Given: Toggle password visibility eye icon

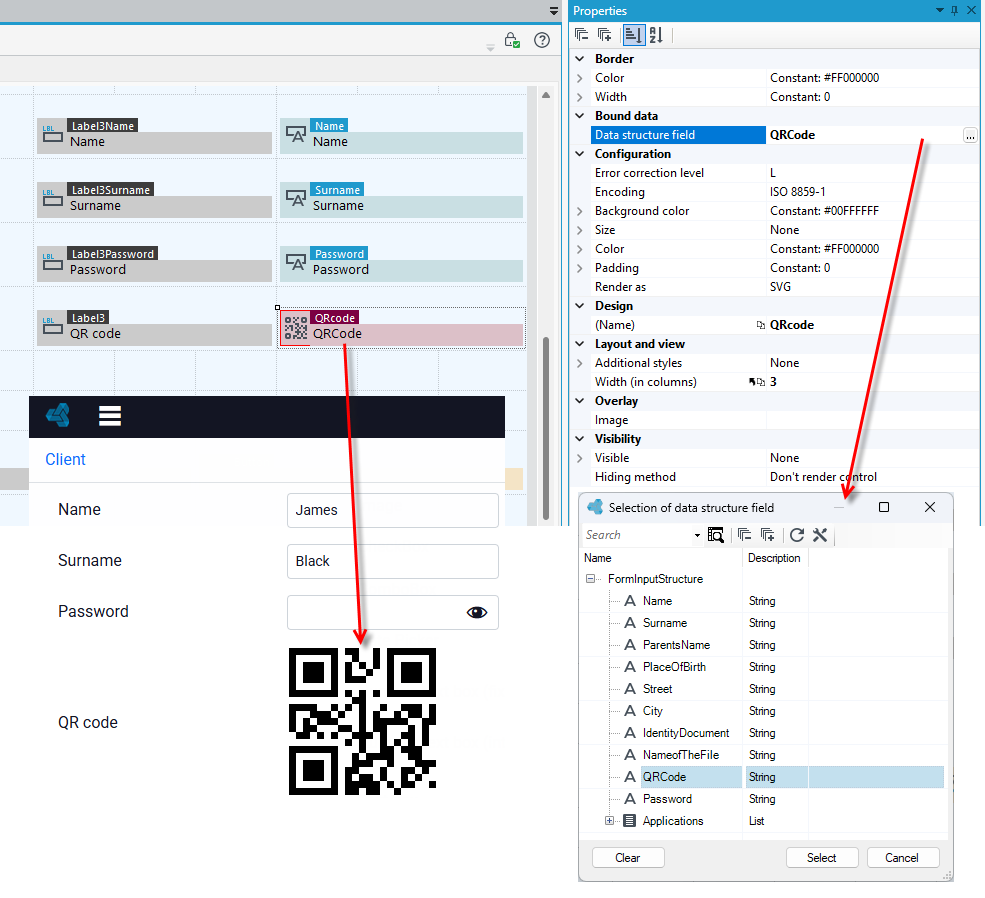Looking at the screenshot, I should tap(477, 612).
